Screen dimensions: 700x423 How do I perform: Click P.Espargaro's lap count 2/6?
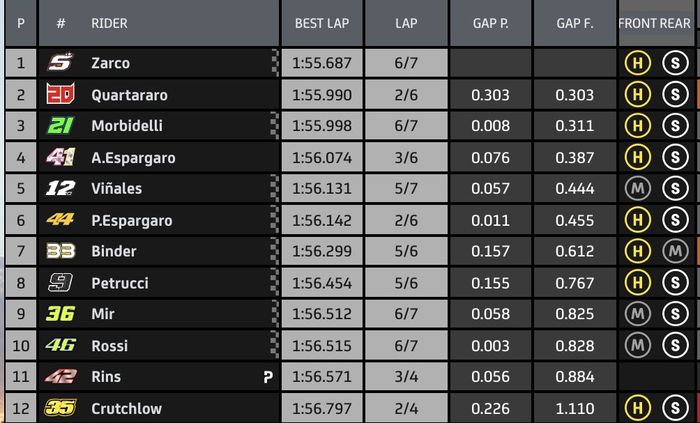coord(406,220)
